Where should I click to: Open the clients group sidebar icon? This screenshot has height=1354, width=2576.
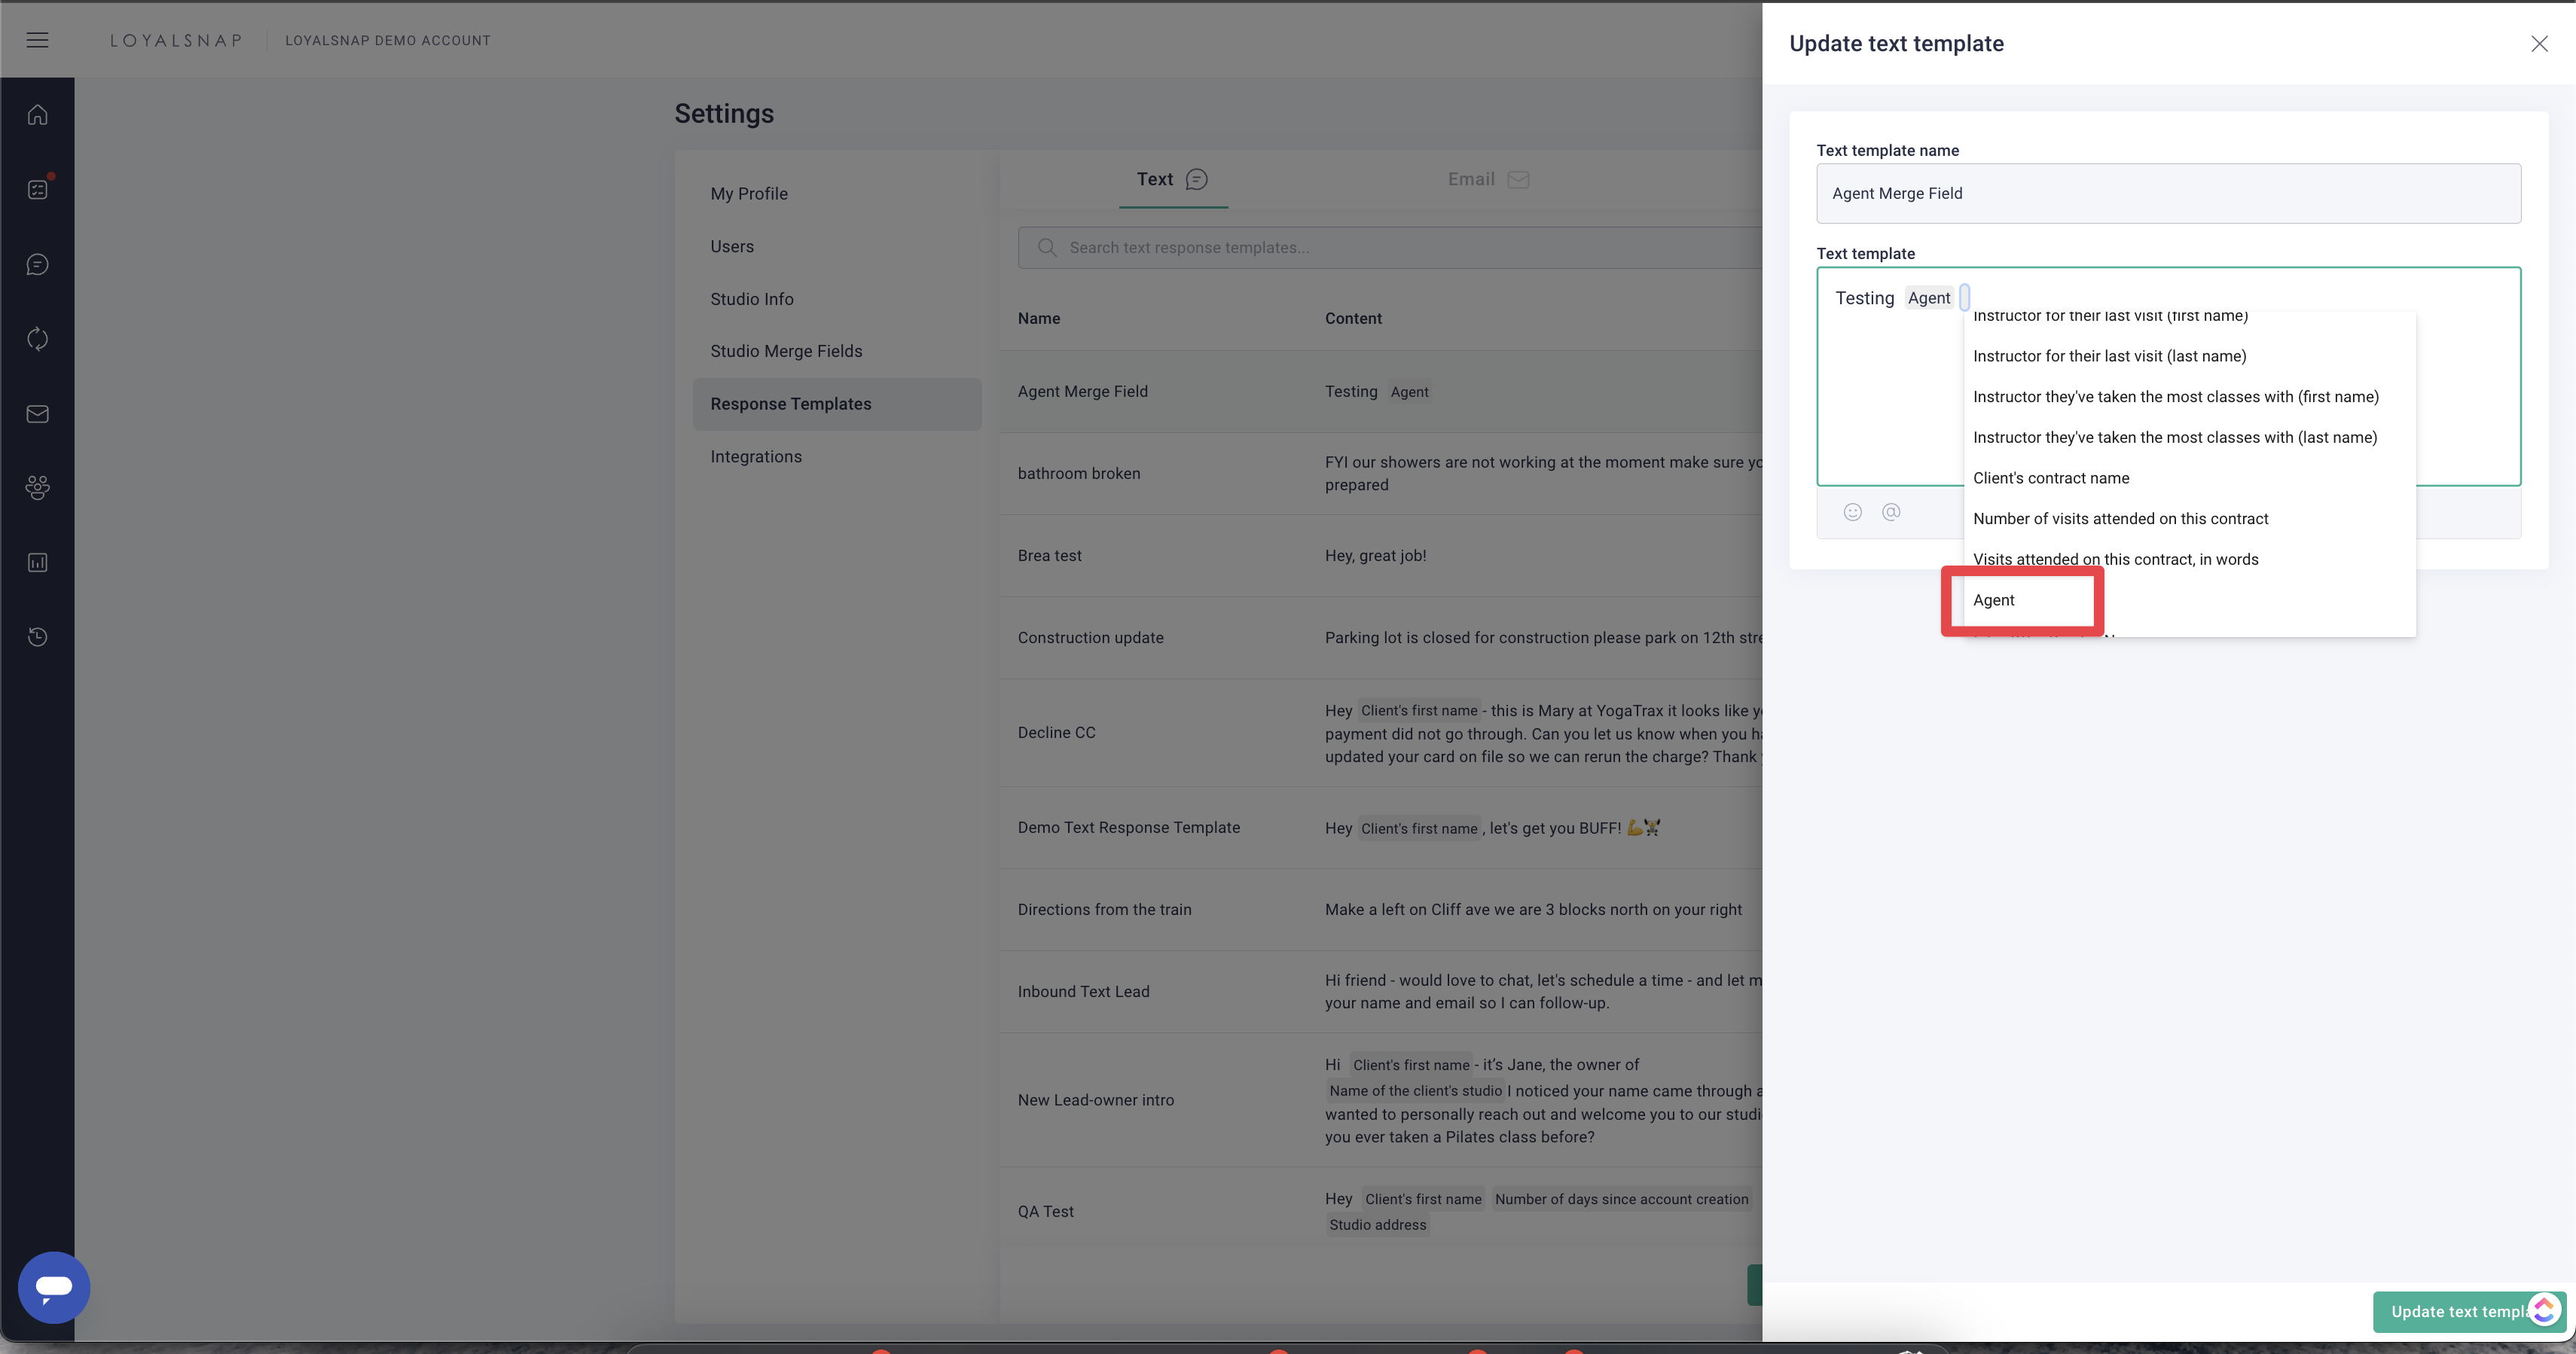click(37, 488)
